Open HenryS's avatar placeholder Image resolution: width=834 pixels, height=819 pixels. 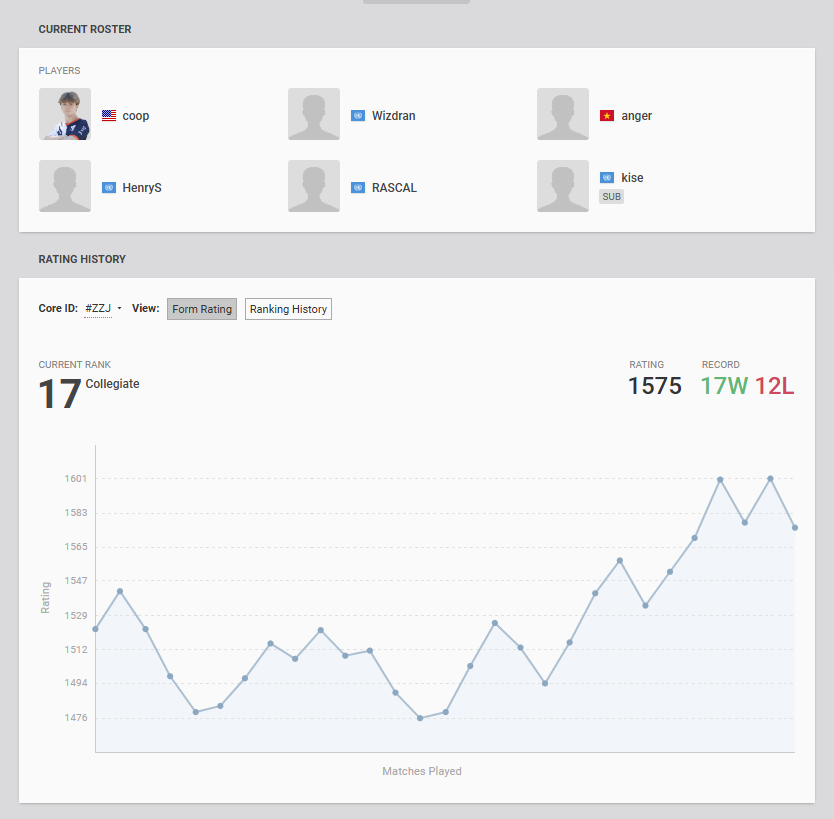click(65, 186)
